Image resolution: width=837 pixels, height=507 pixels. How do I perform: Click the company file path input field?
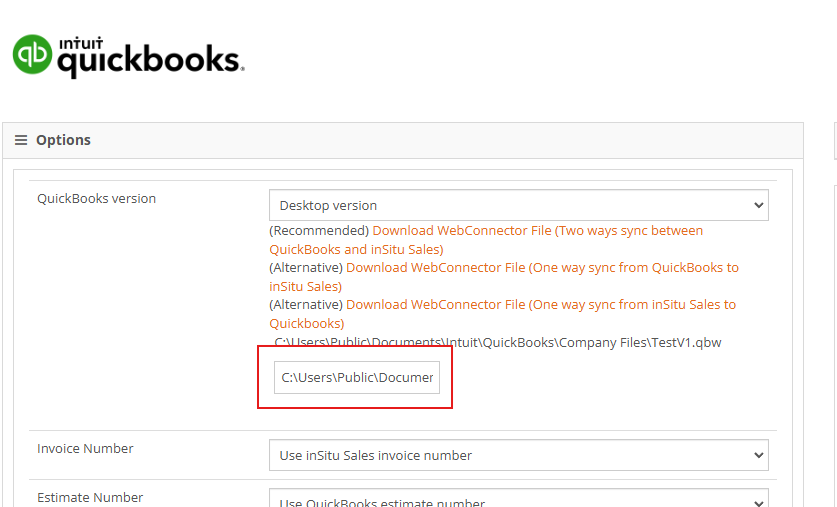pyautogui.click(x=357, y=377)
